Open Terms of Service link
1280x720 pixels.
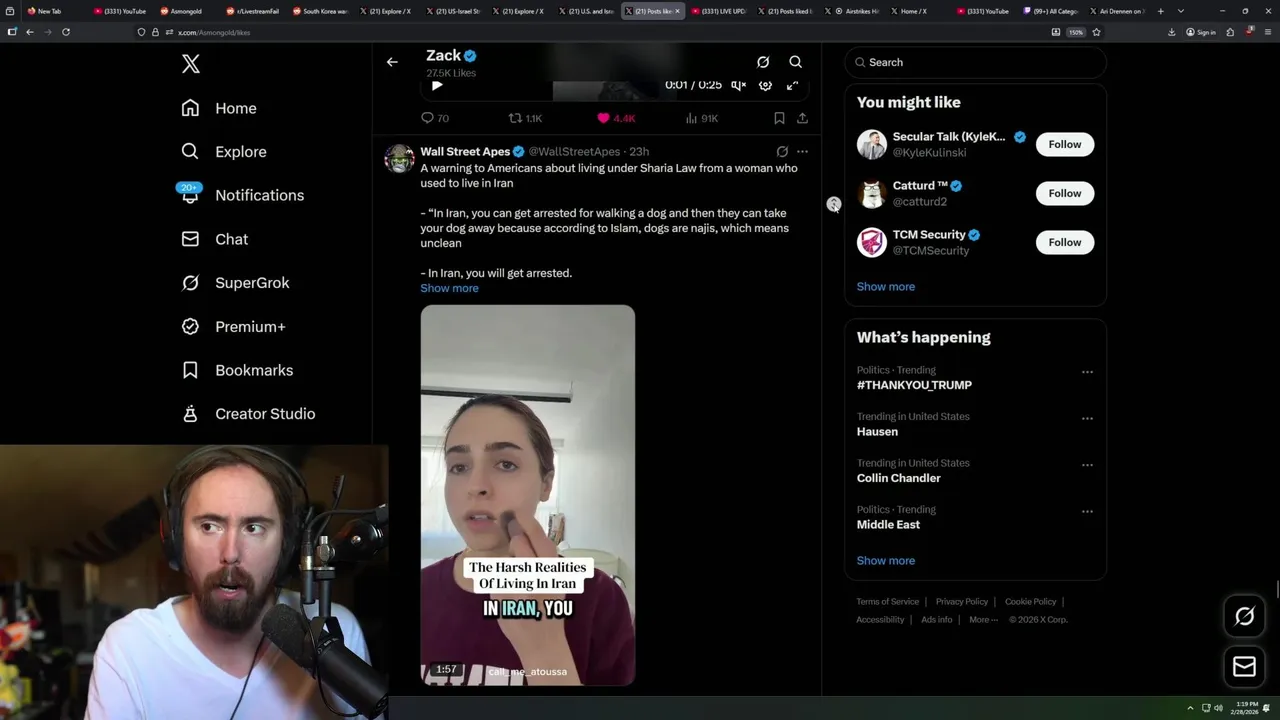(887, 602)
